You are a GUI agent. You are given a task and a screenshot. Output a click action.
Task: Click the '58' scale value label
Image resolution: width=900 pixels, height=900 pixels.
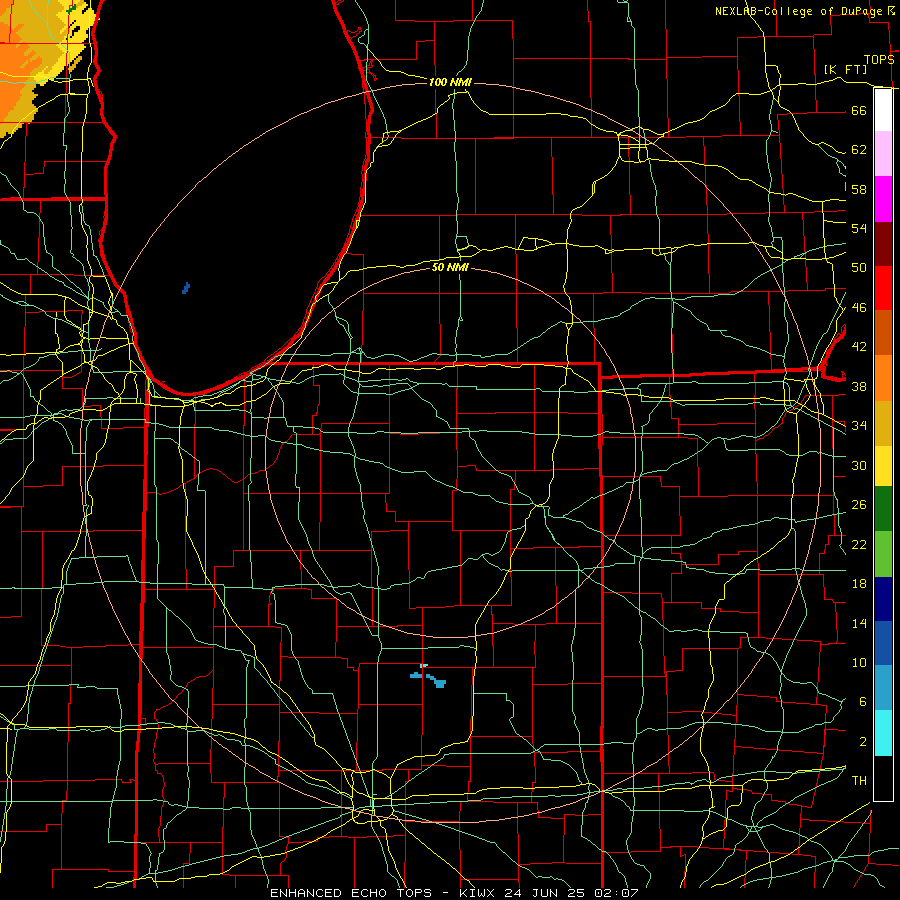859,189
